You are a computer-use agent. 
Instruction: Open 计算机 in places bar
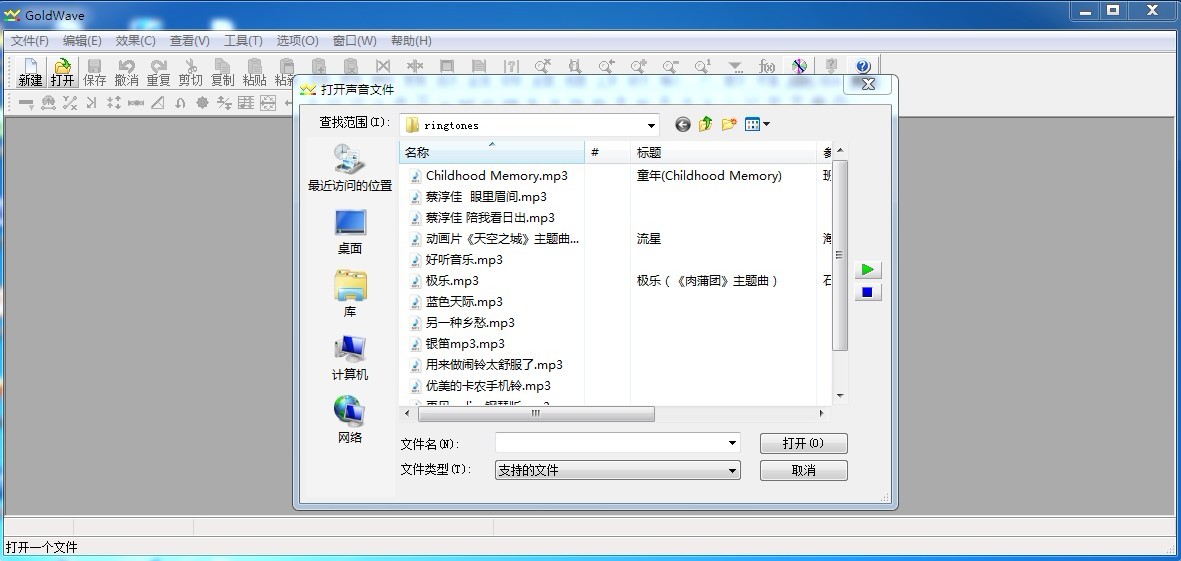click(x=349, y=358)
